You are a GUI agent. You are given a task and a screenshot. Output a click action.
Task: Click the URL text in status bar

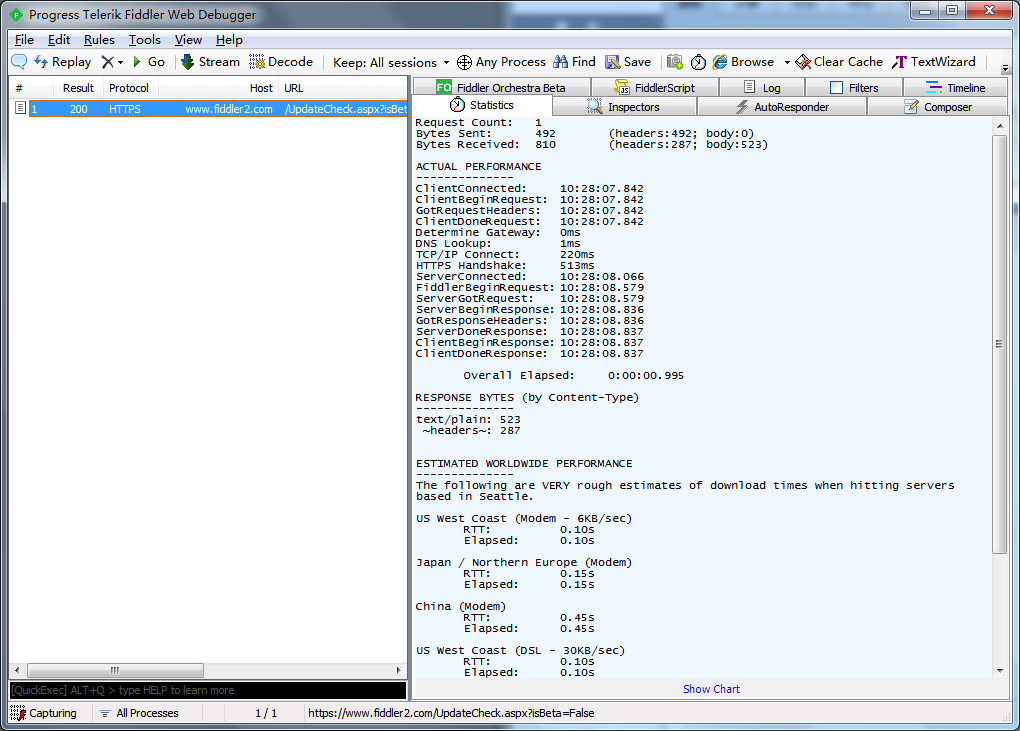click(x=451, y=713)
